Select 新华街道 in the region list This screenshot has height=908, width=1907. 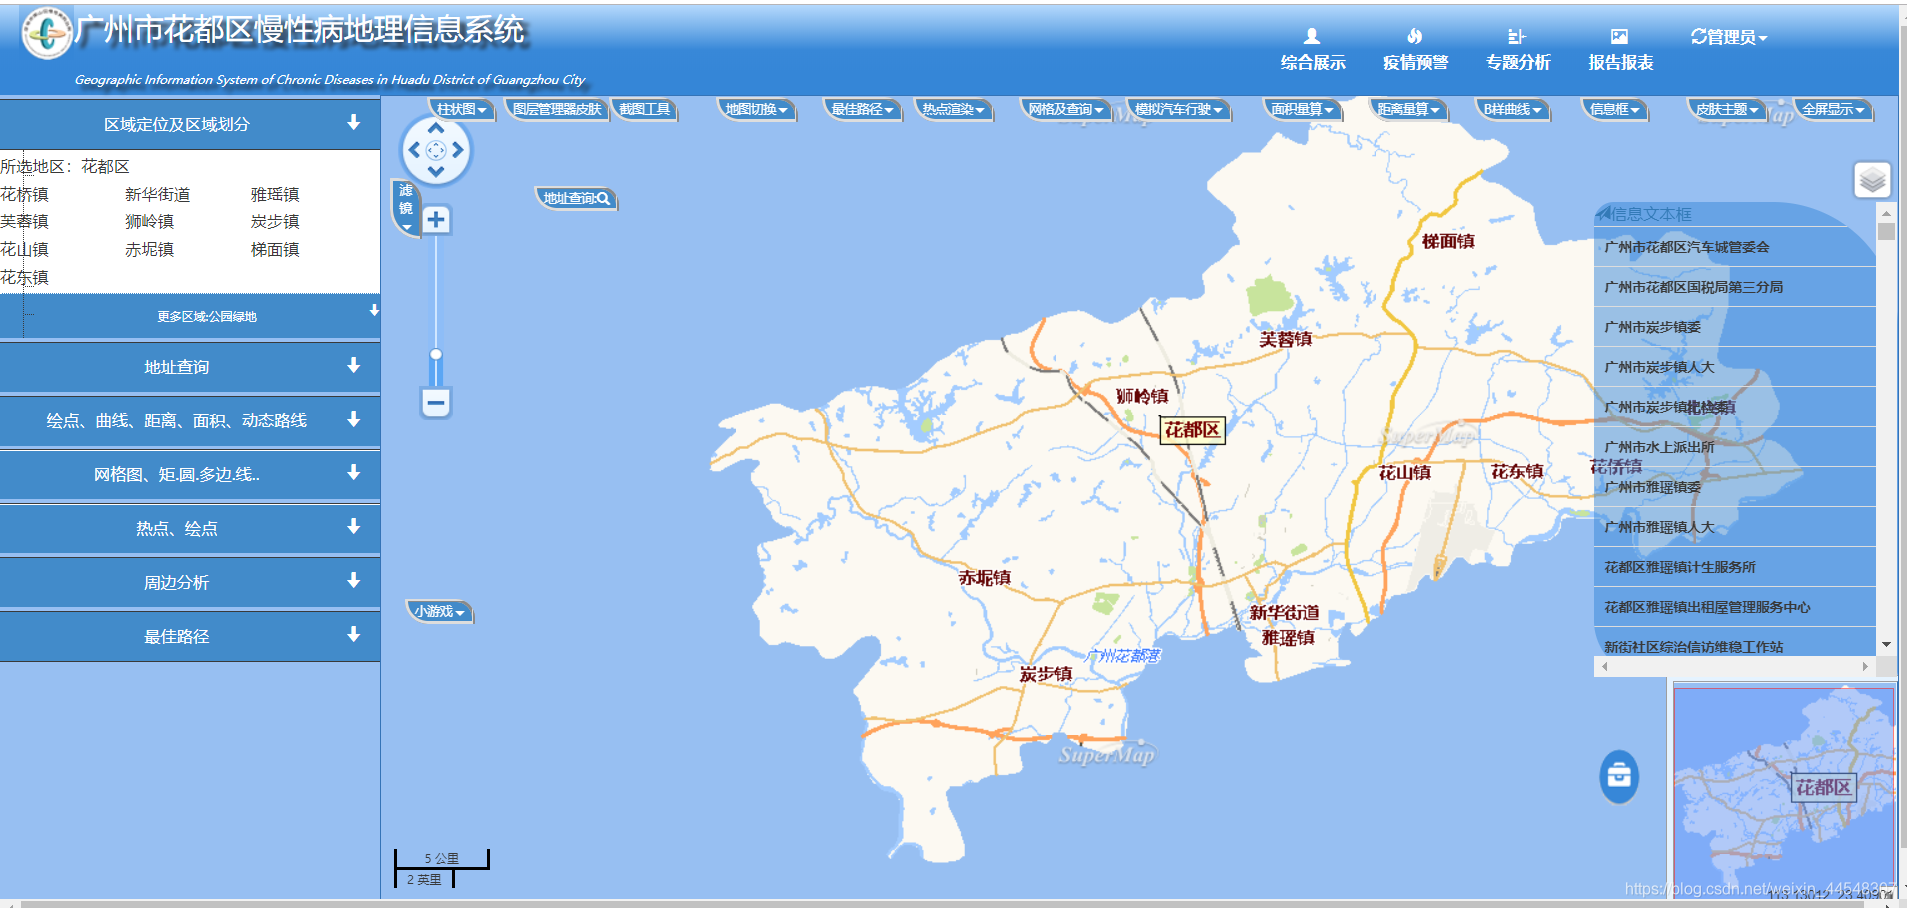click(x=157, y=194)
